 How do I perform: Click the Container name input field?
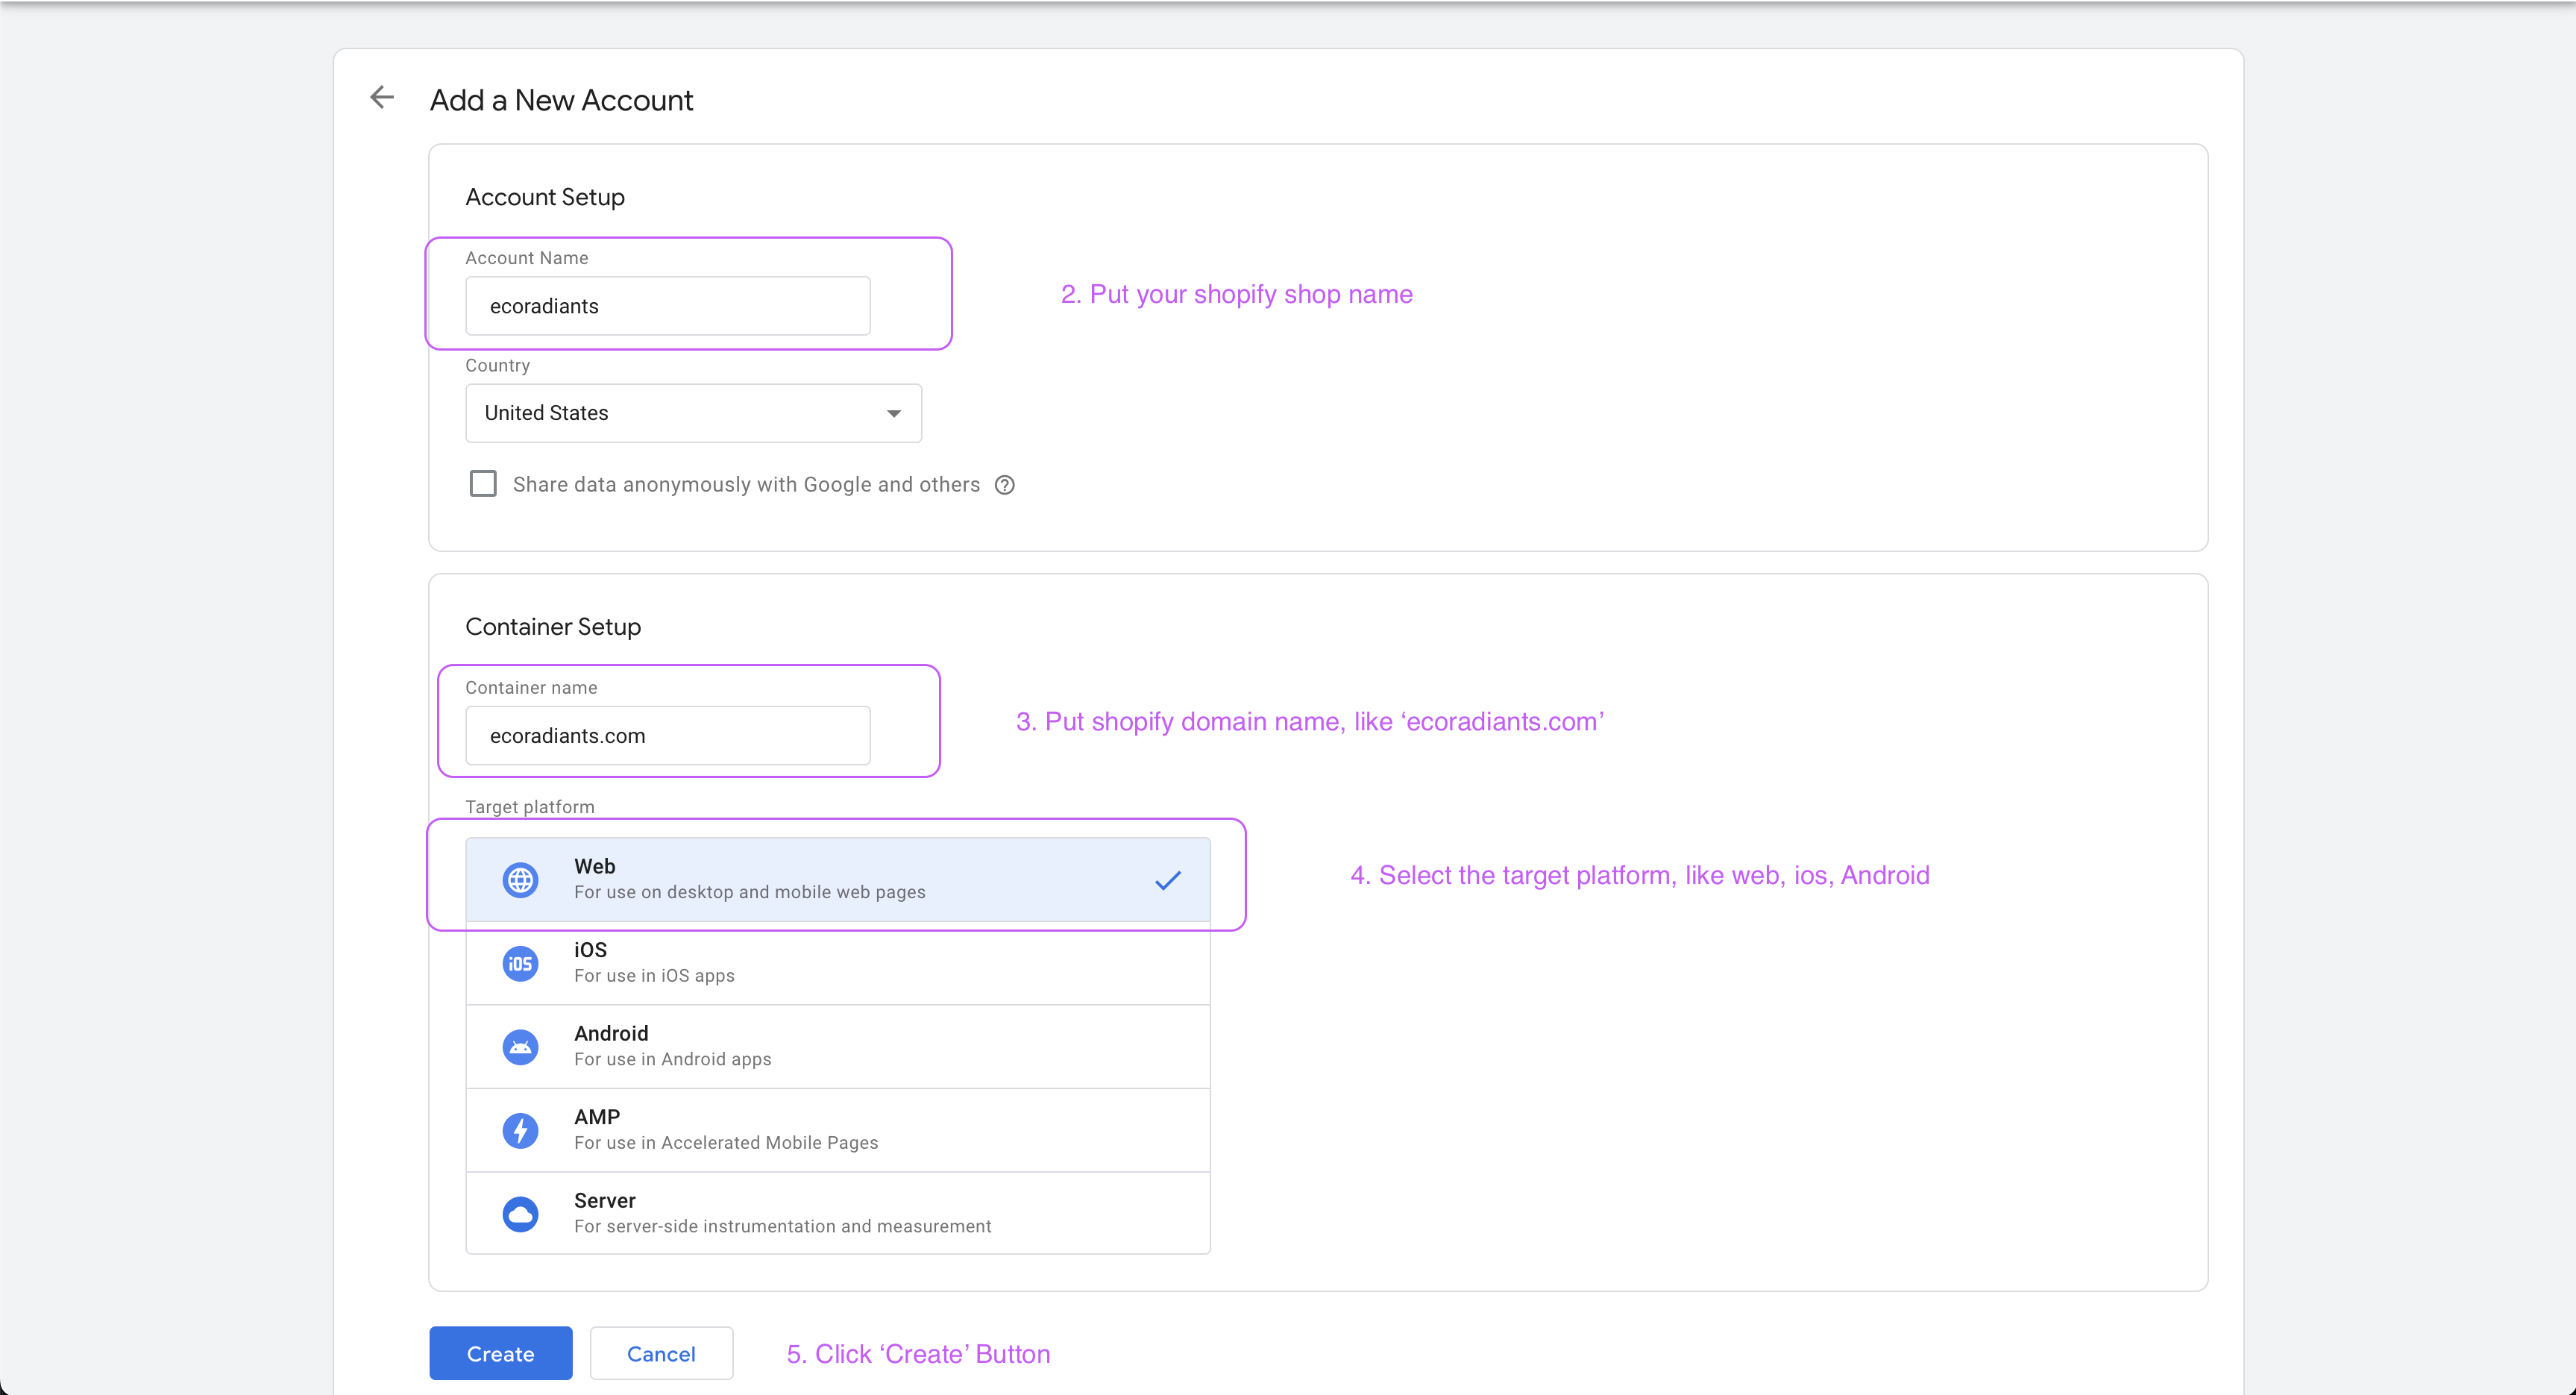point(668,736)
